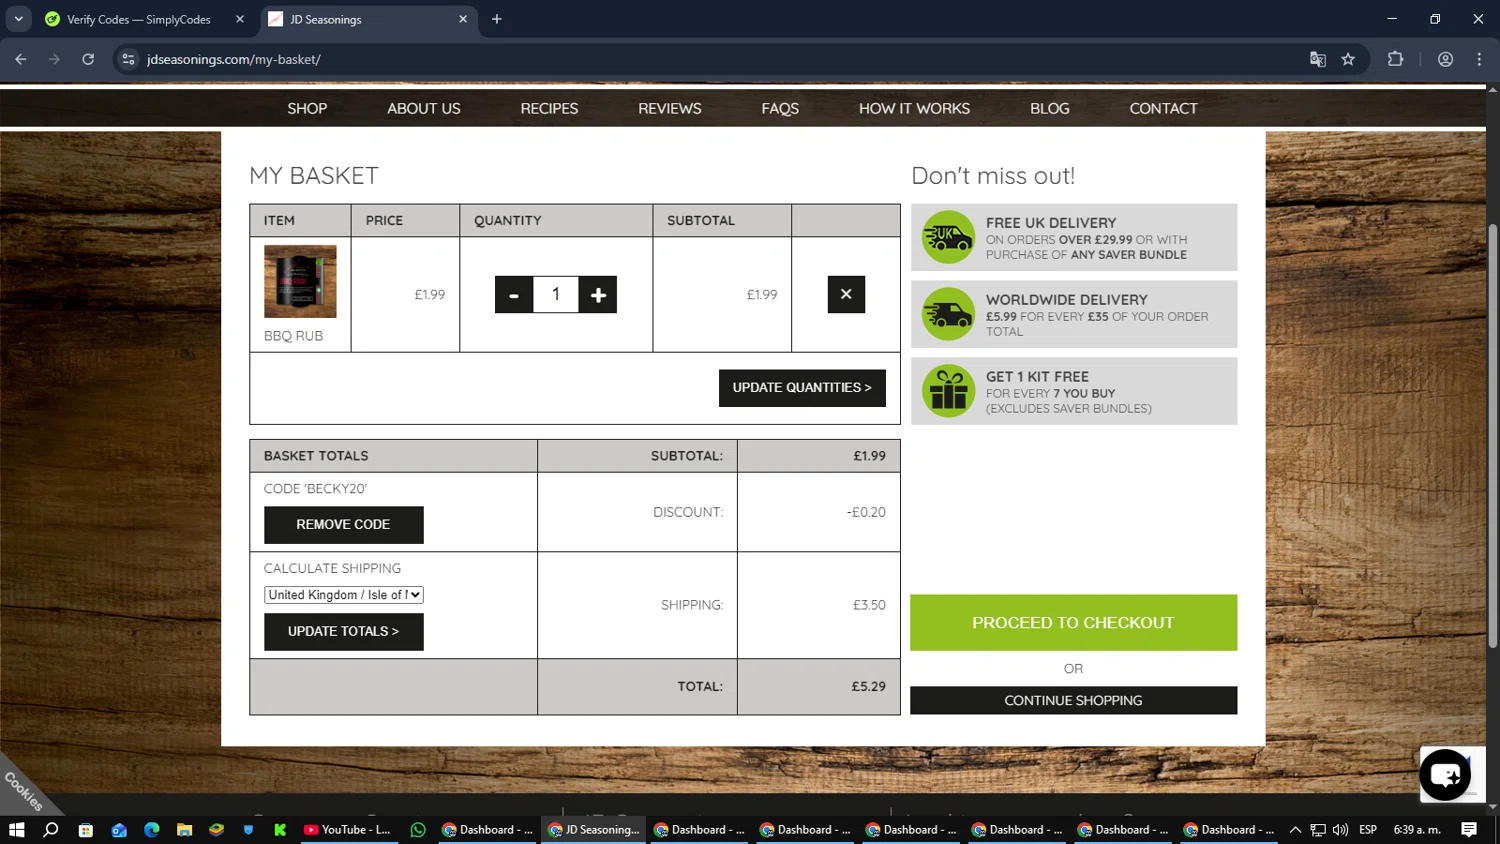The width and height of the screenshot is (1500, 844).
Task: Click the worldwide delivery van icon
Action: coord(948,314)
